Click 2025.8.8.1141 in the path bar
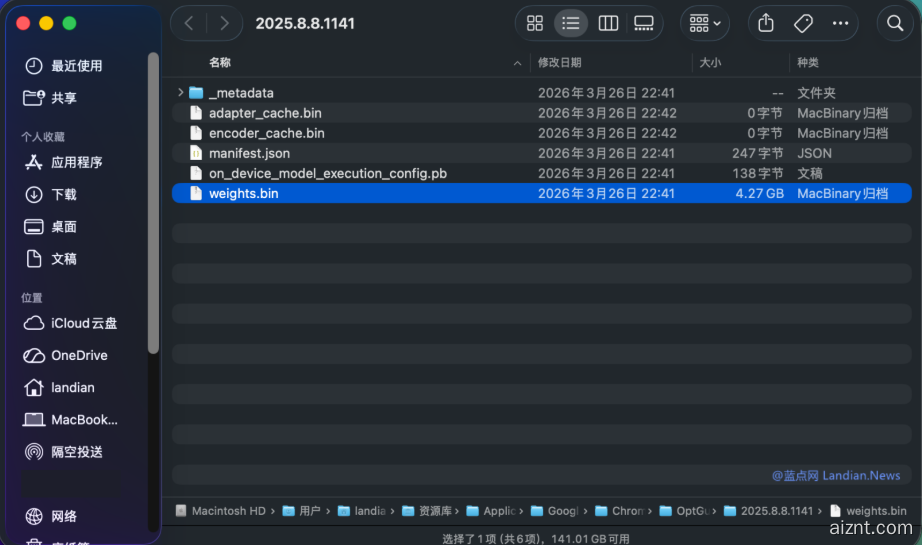923x545 pixels. pos(769,511)
